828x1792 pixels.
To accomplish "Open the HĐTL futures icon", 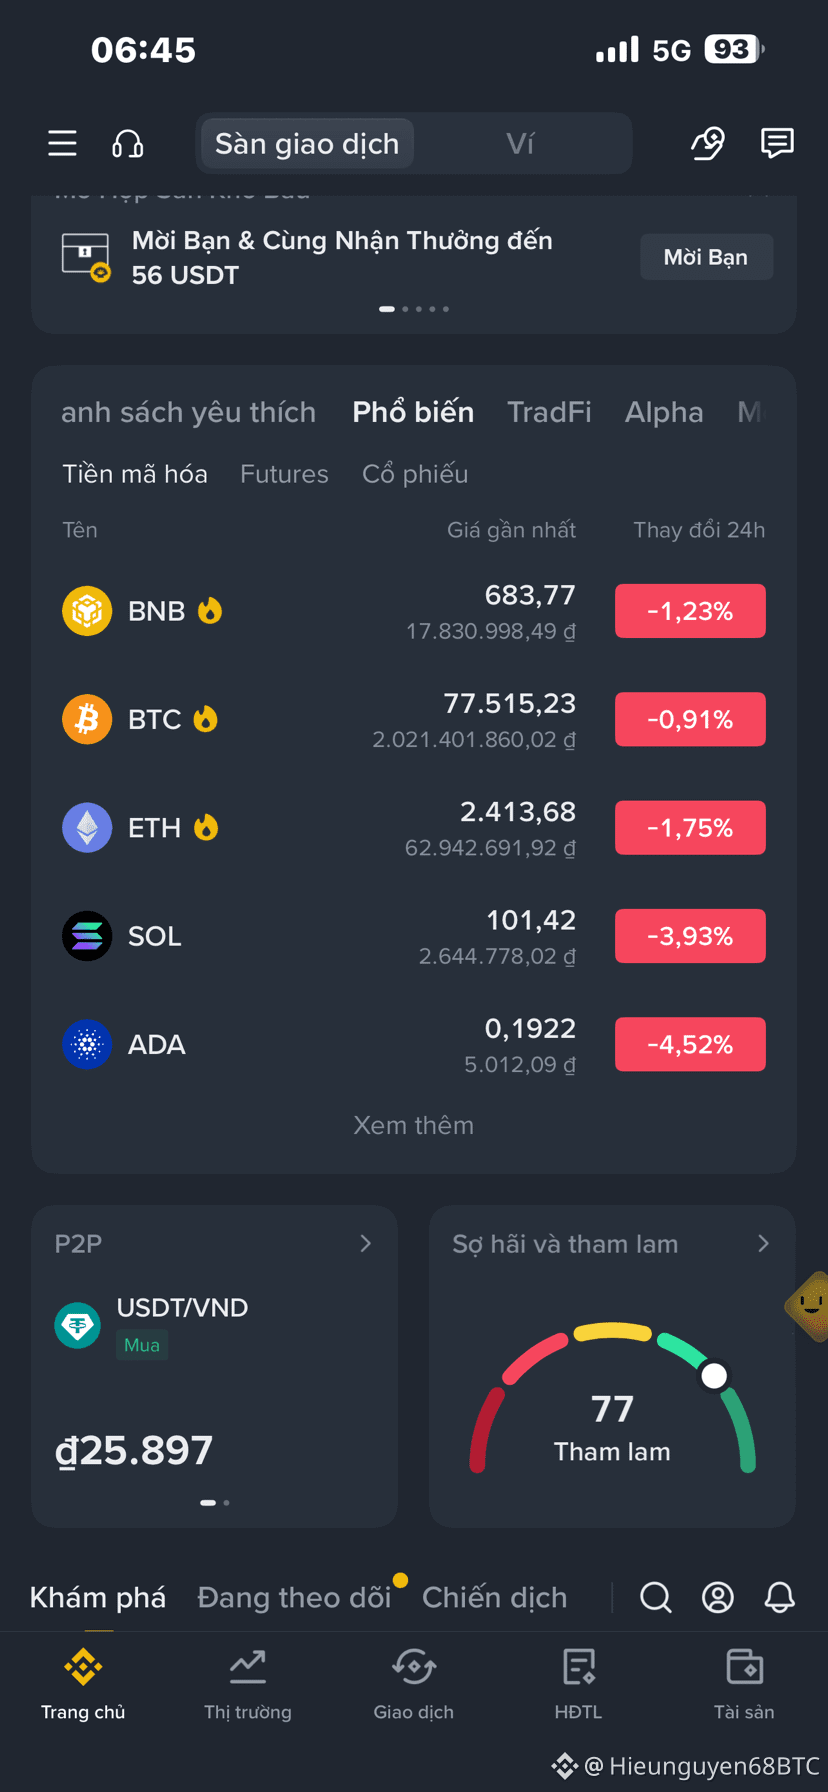I will (579, 1685).
